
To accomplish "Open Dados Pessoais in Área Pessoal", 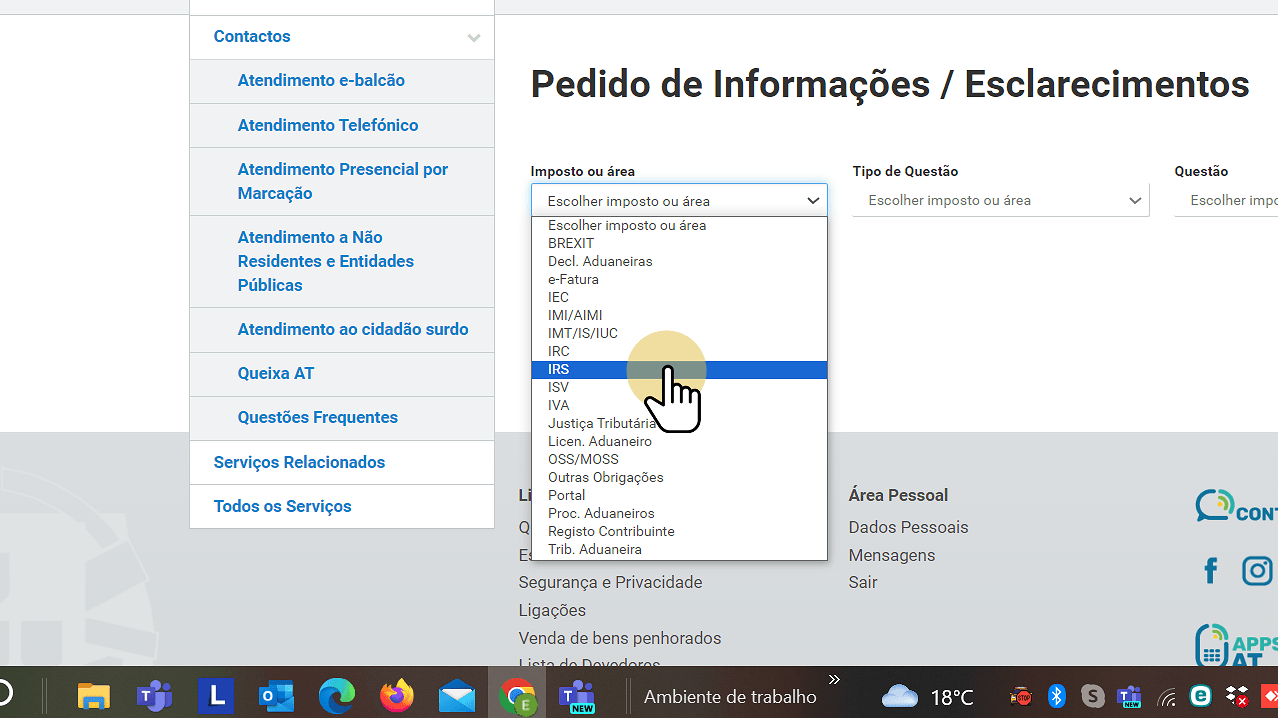I will point(908,527).
